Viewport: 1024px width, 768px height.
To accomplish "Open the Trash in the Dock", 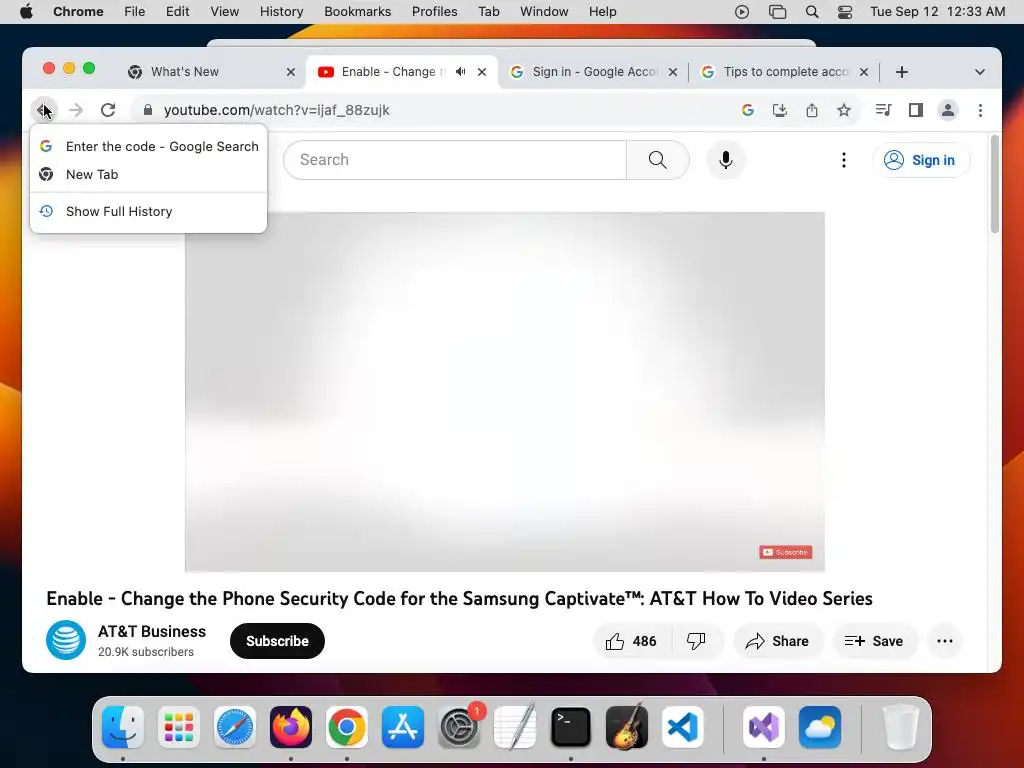I will click(900, 727).
